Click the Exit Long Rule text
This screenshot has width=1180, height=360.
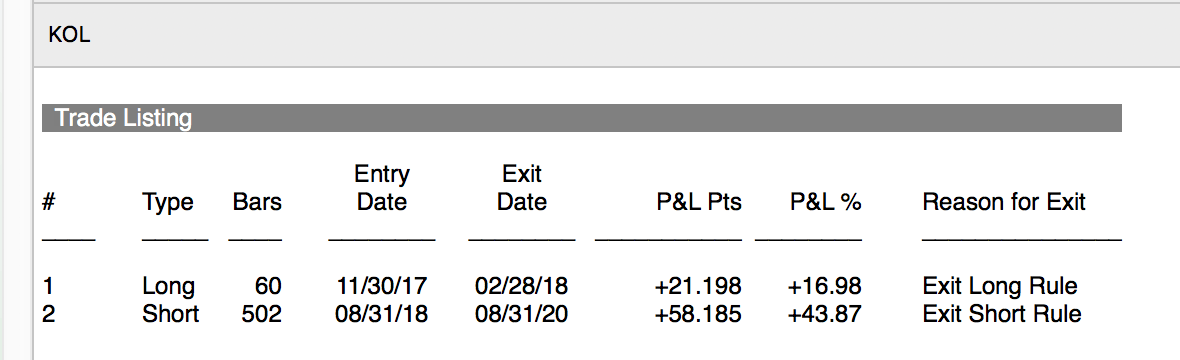[1000, 287]
